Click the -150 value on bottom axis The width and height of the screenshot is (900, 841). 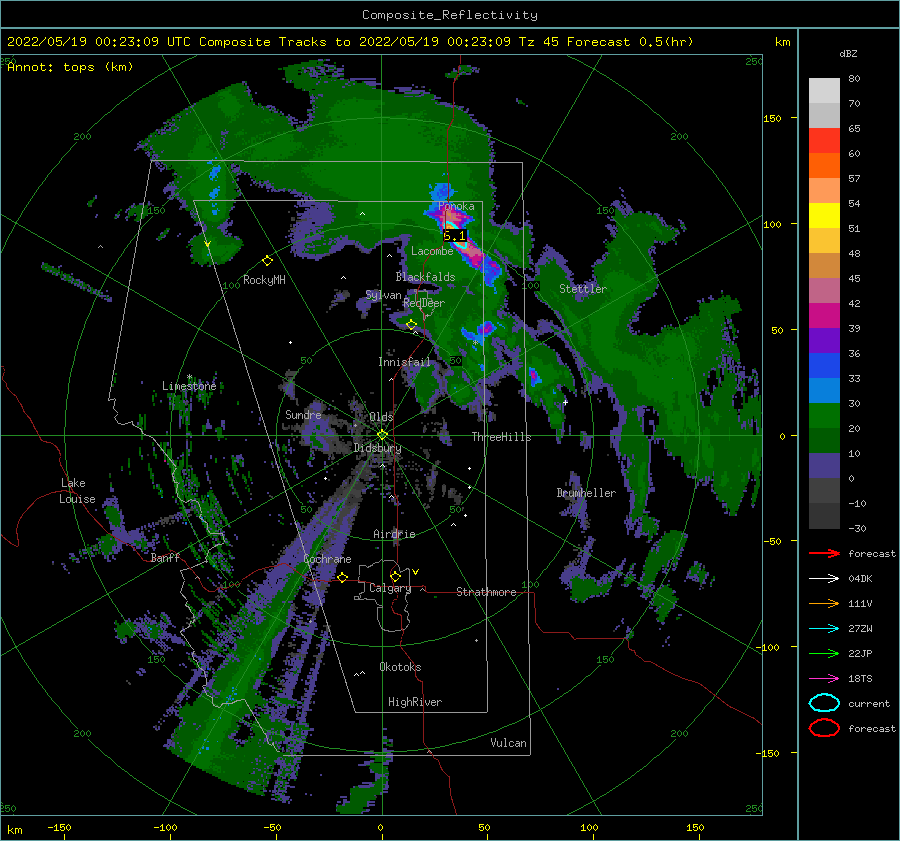59,827
